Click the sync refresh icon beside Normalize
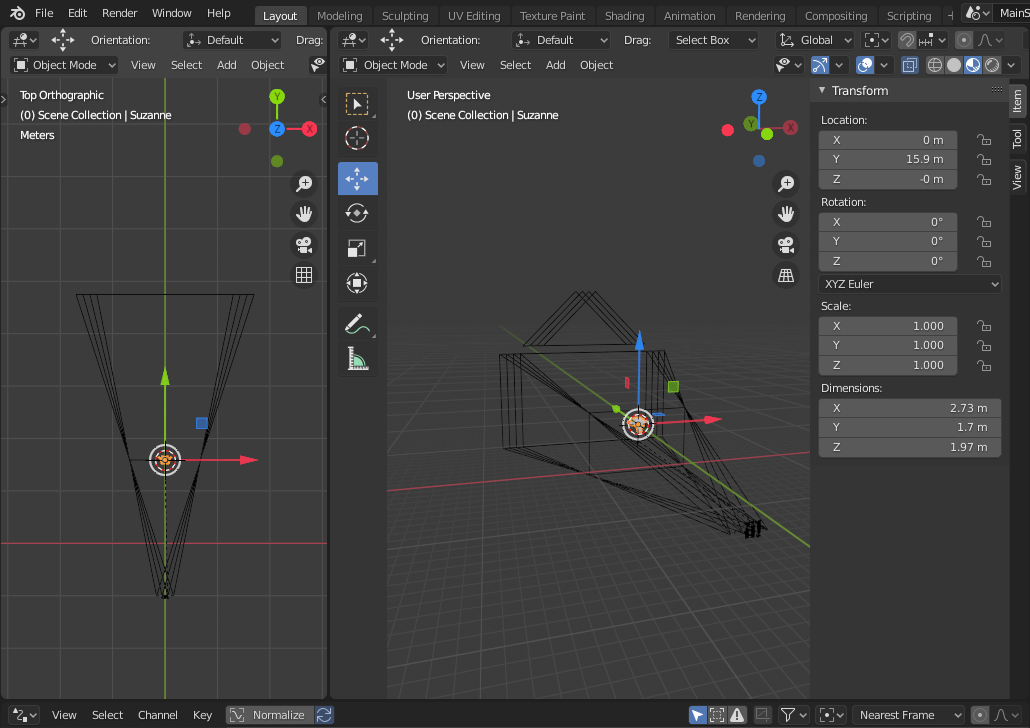This screenshot has height=728, width=1030. [x=325, y=715]
